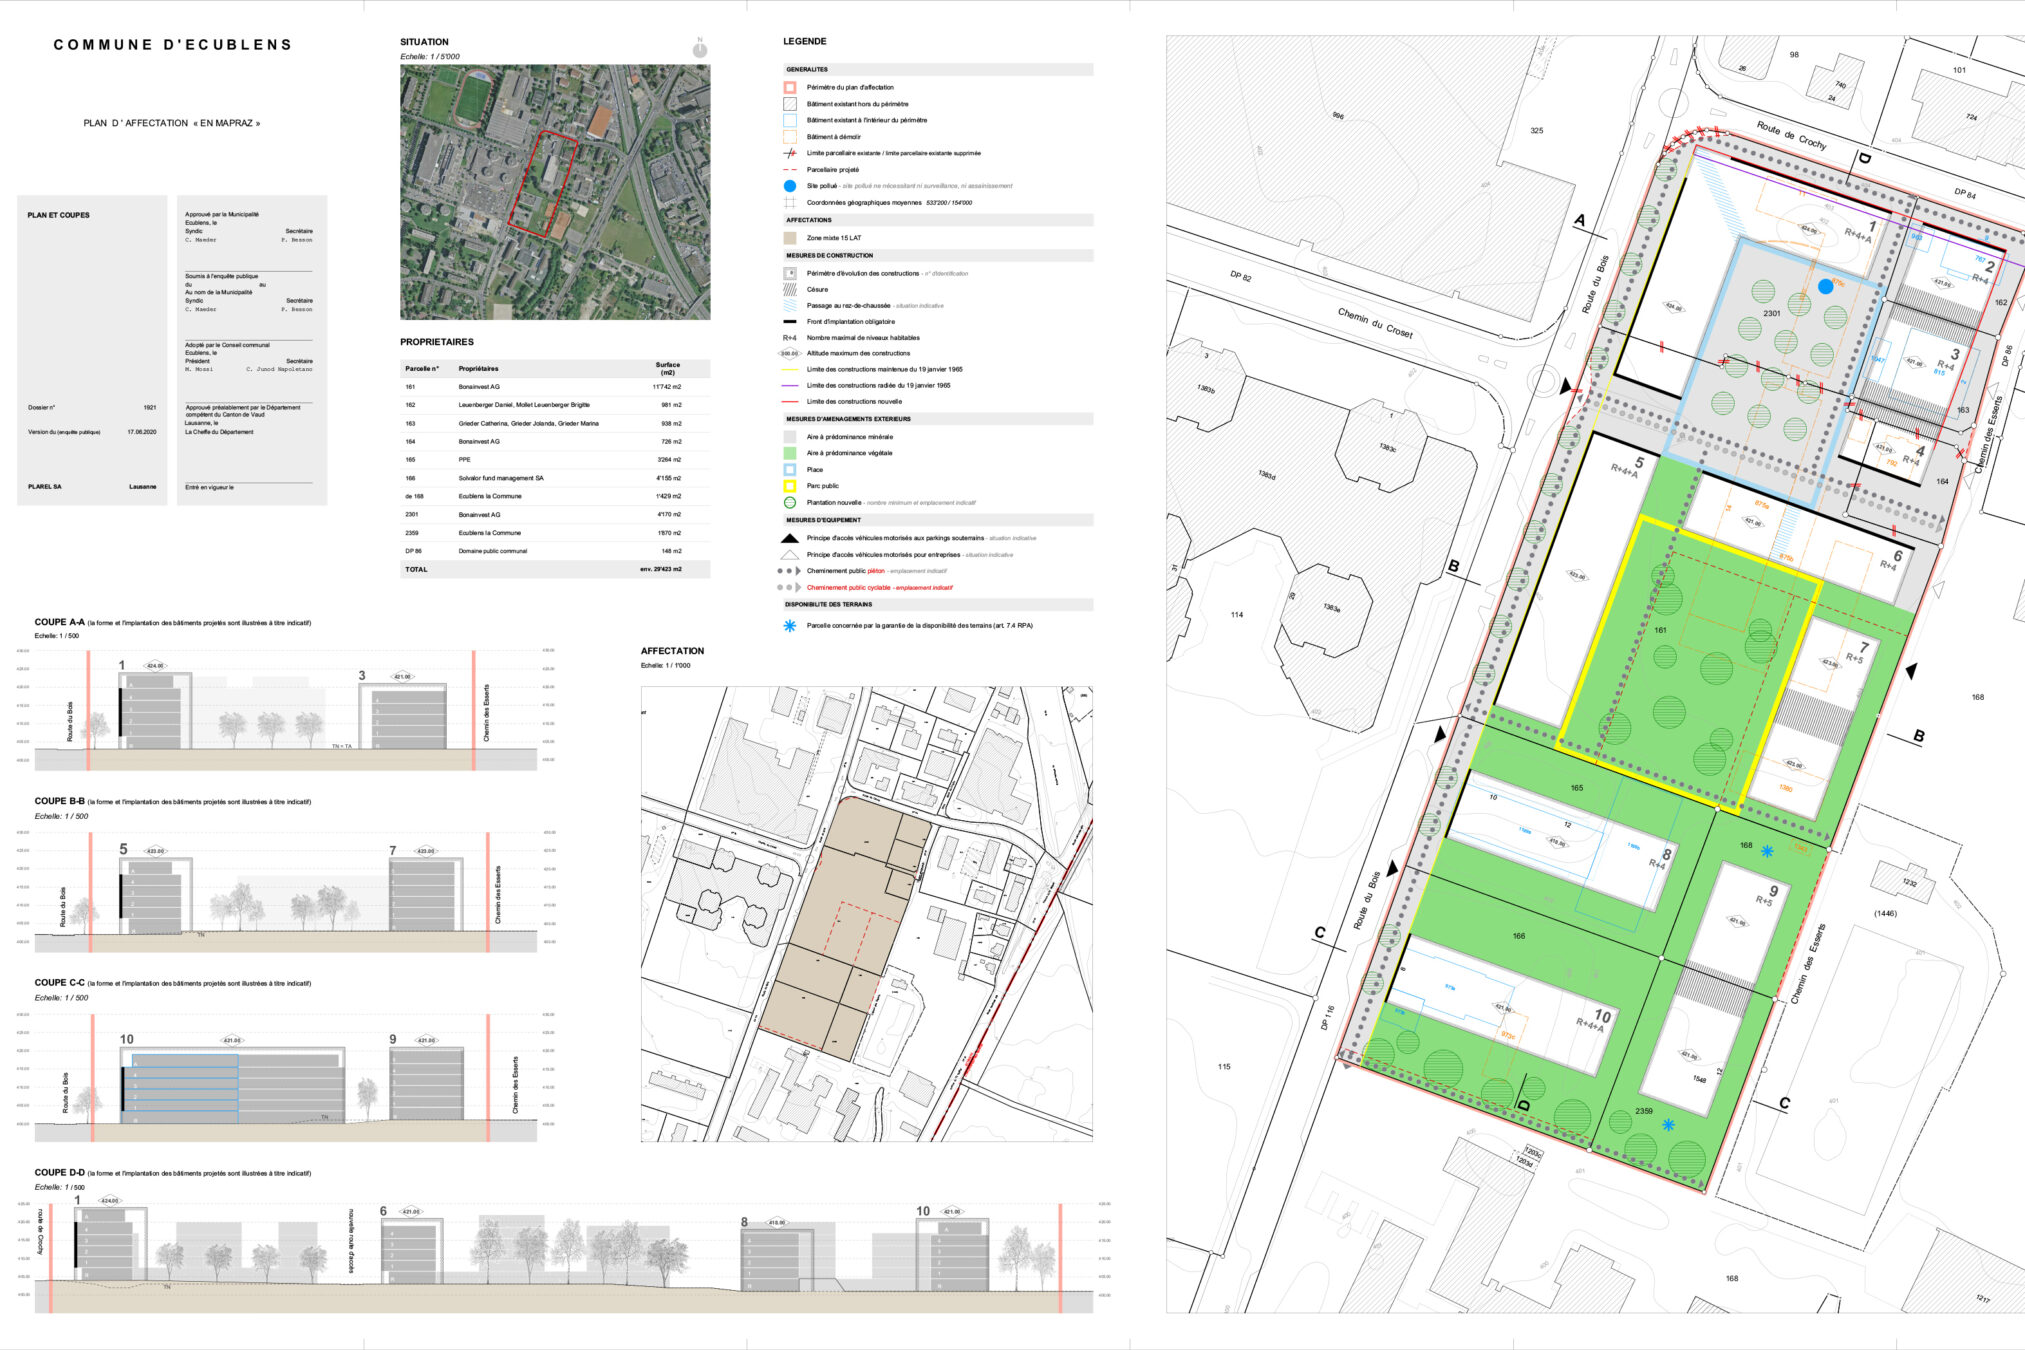Click the '17.06.2020' version date in the title block
Image resolution: width=2025 pixels, height=1350 pixels.
point(142,432)
